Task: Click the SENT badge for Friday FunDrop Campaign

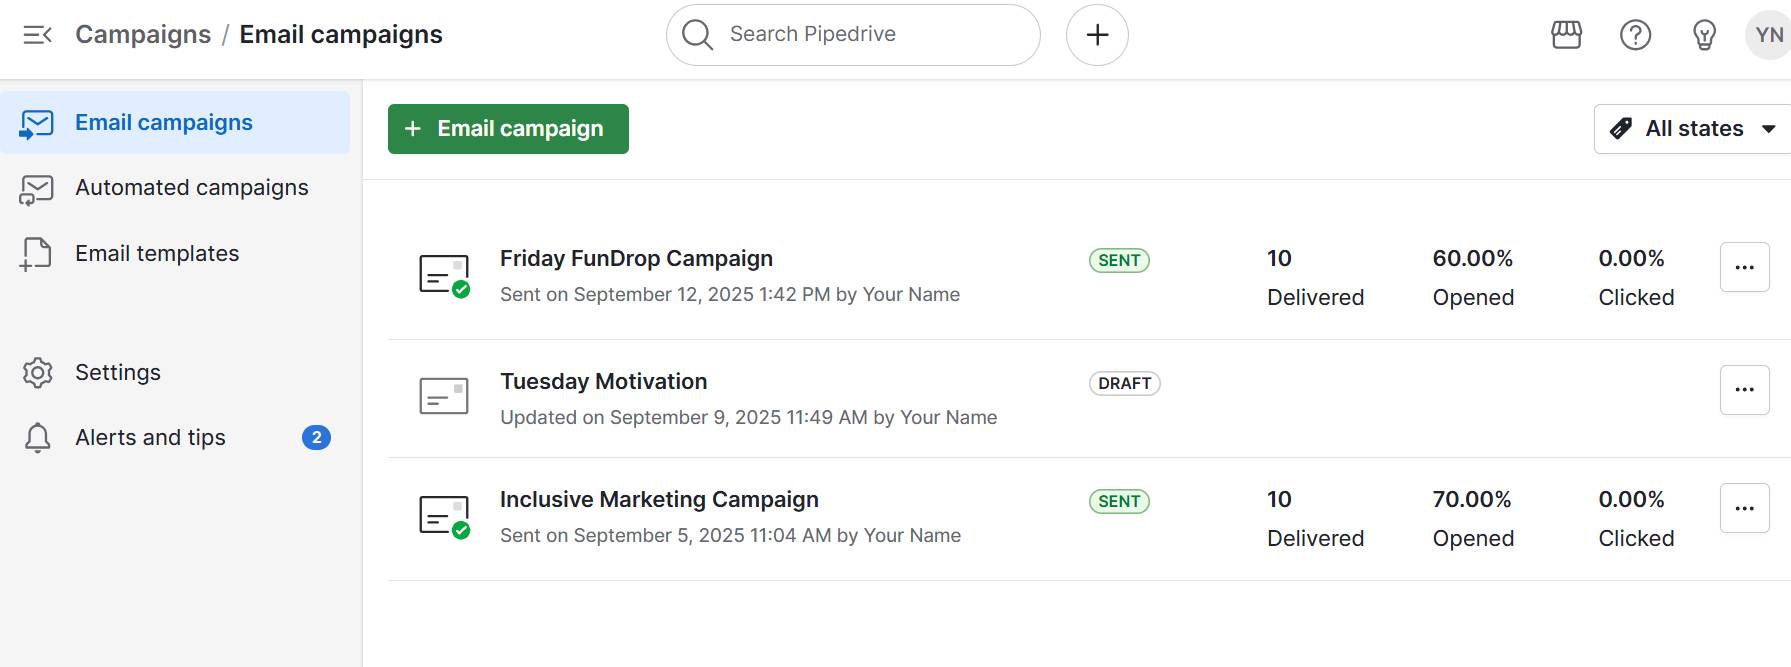Action: click(x=1119, y=260)
